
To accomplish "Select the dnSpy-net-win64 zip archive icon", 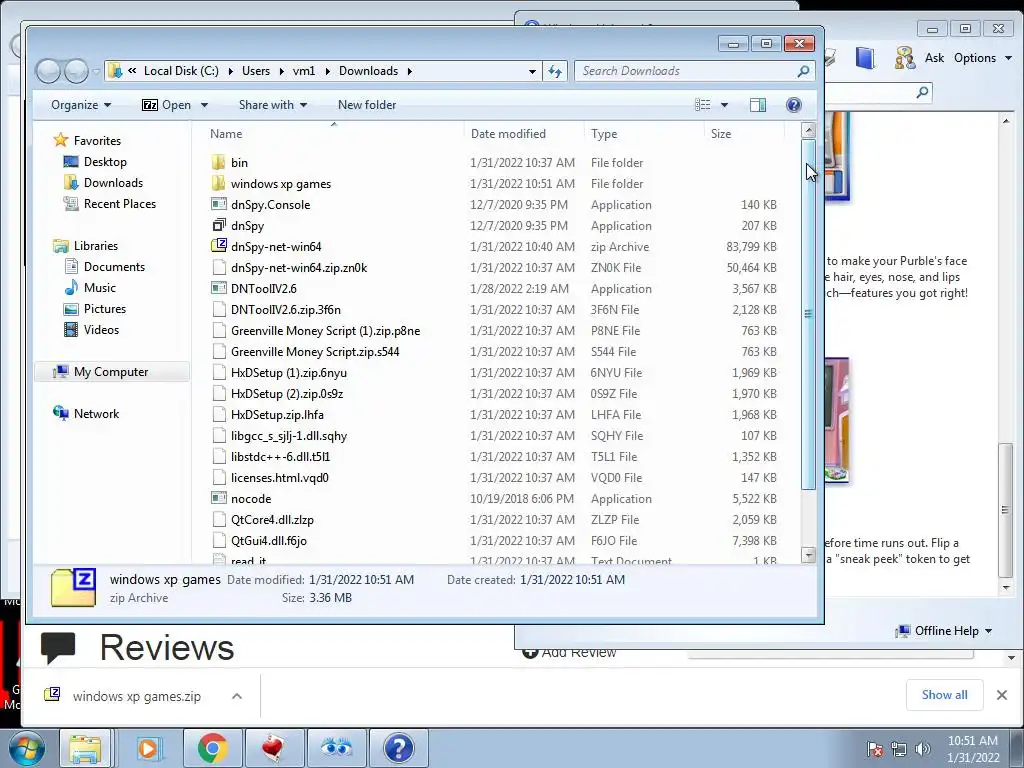I will pos(219,246).
